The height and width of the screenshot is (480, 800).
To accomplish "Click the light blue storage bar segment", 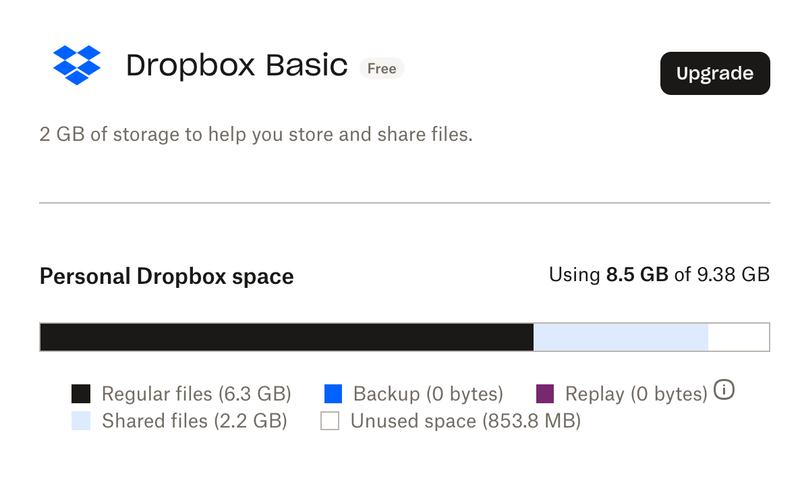I will pyautogui.click(x=620, y=337).
